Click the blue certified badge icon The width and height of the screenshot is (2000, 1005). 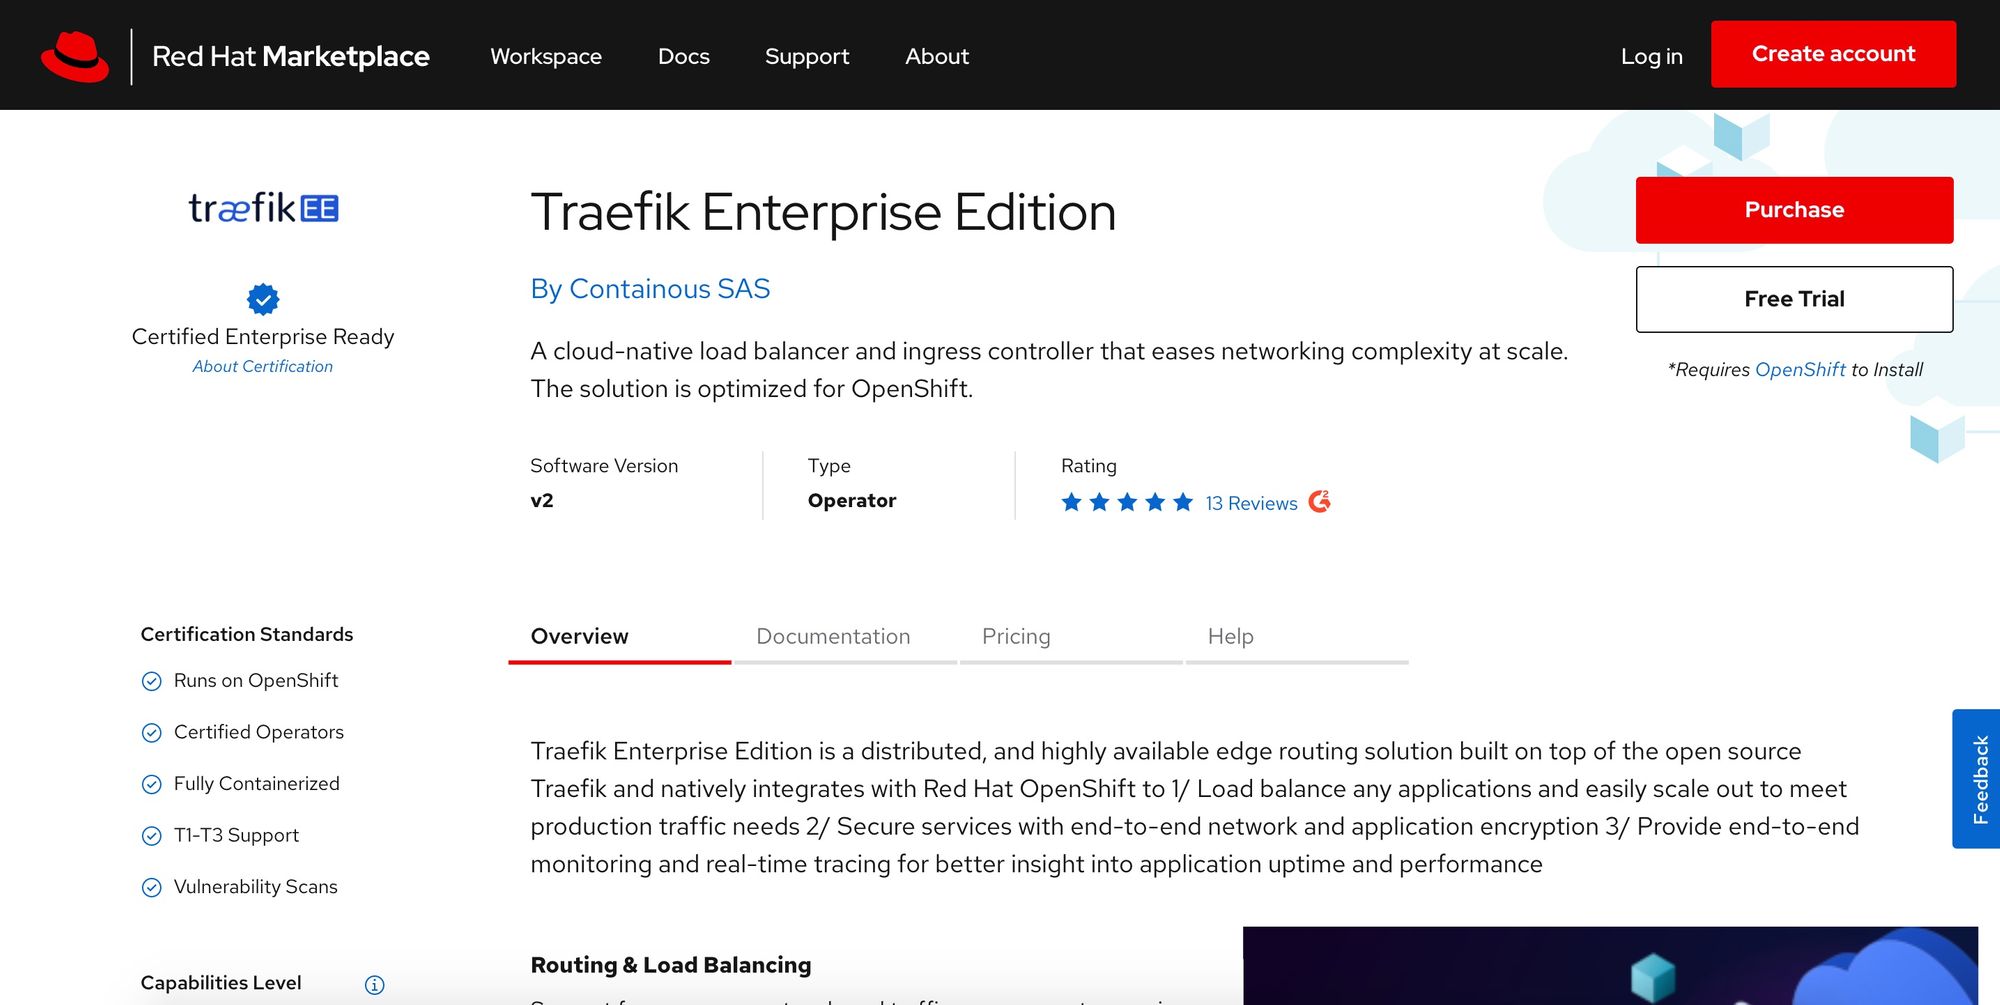pyautogui.click(x=263, y=299)
